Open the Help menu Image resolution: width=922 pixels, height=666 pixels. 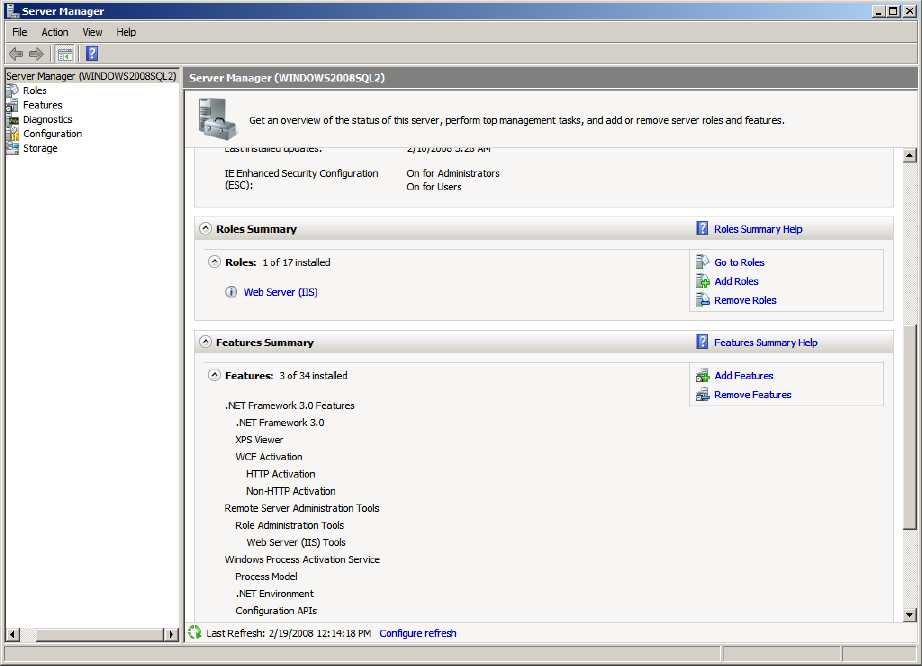click(x=126, y=32)
